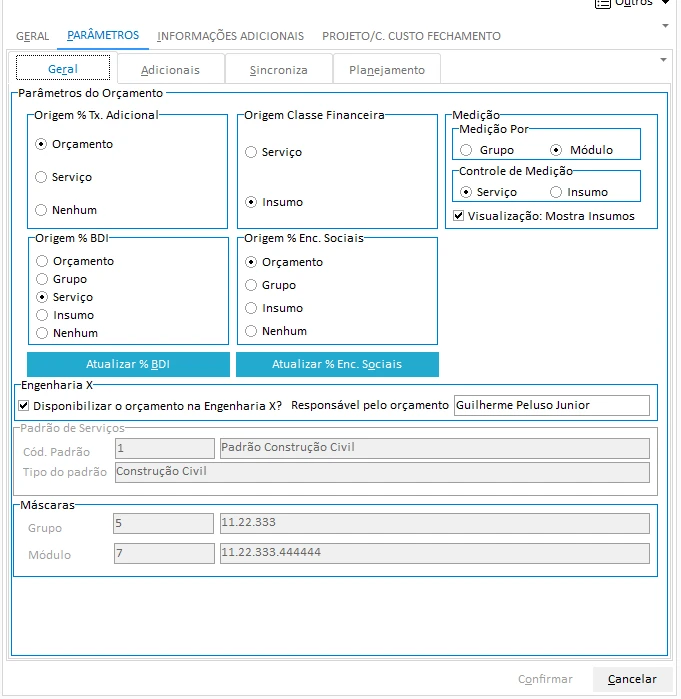Select the Geral sub-tab
The image size is (681, 699).
(x=63, y=69)
